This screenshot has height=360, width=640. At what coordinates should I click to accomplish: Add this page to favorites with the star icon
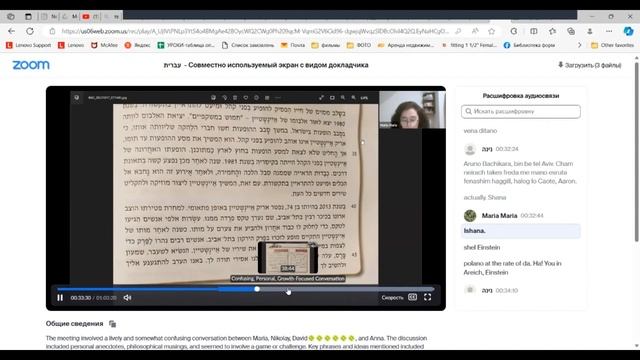point(491,31)
